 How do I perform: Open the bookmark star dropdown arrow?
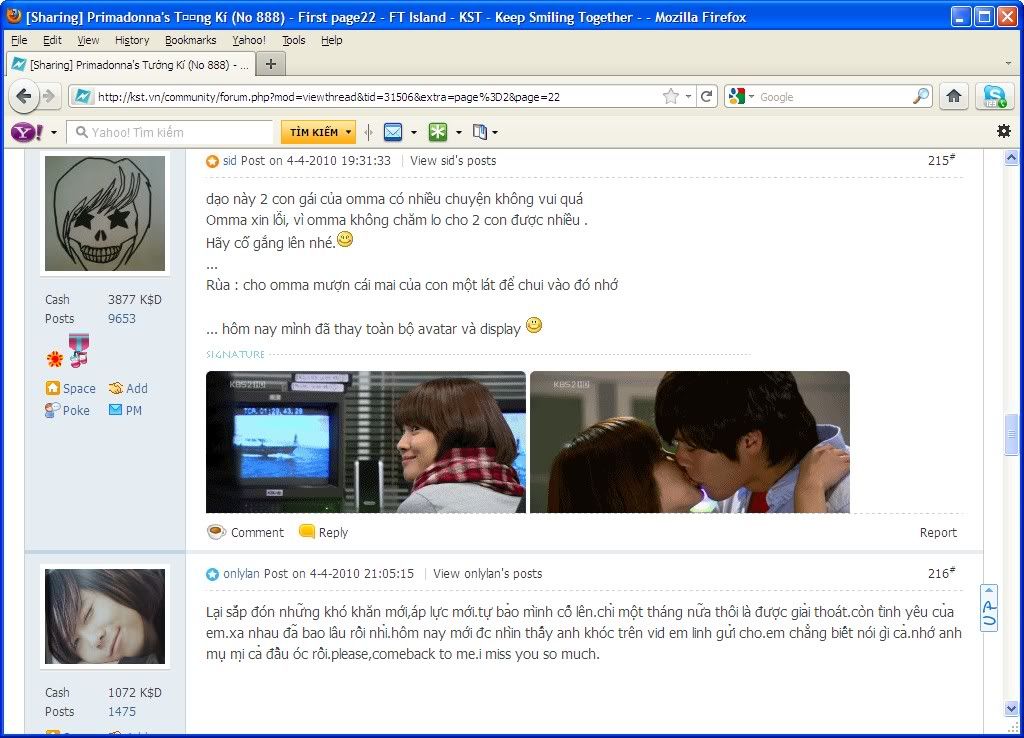[688, 97]
